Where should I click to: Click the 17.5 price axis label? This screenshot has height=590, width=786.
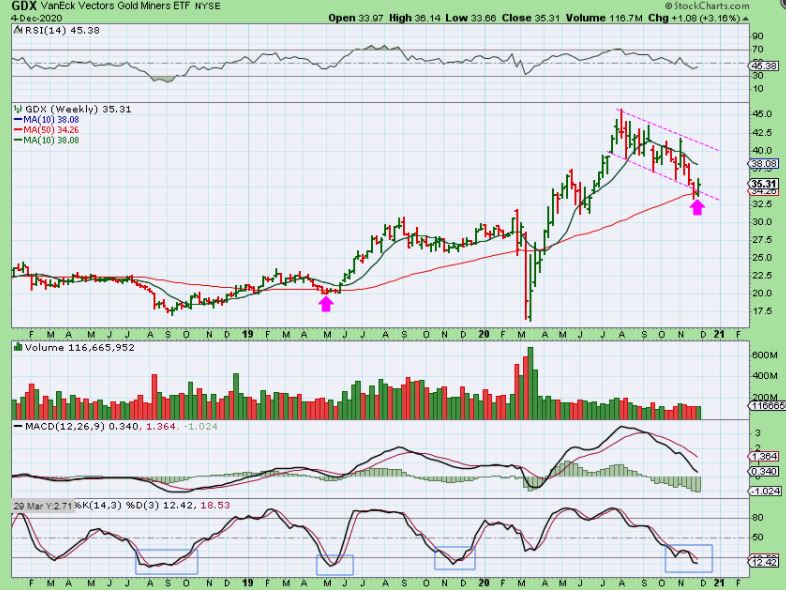click(x=761, y=311)
